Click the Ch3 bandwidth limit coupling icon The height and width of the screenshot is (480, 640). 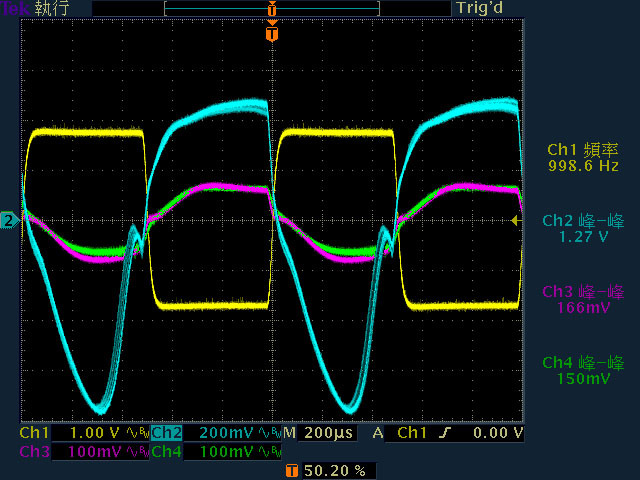point(138,451)
